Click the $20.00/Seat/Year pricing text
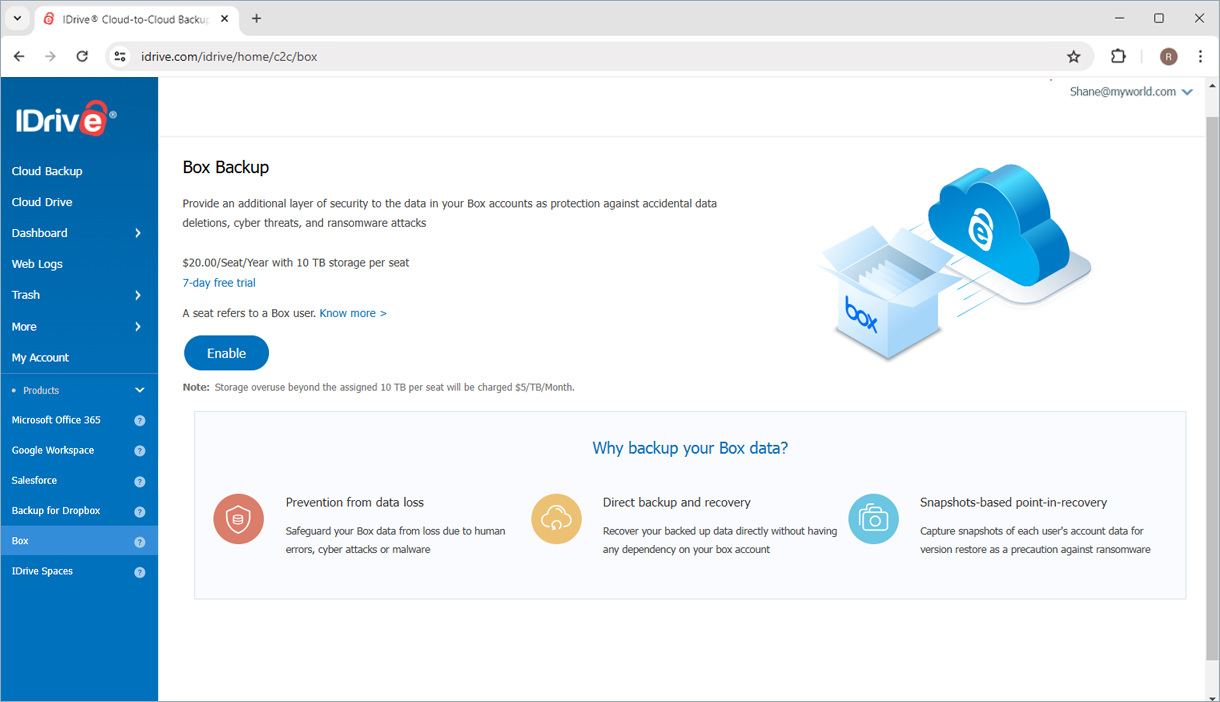Screen dimensions: 1220x702 [296, 263]
